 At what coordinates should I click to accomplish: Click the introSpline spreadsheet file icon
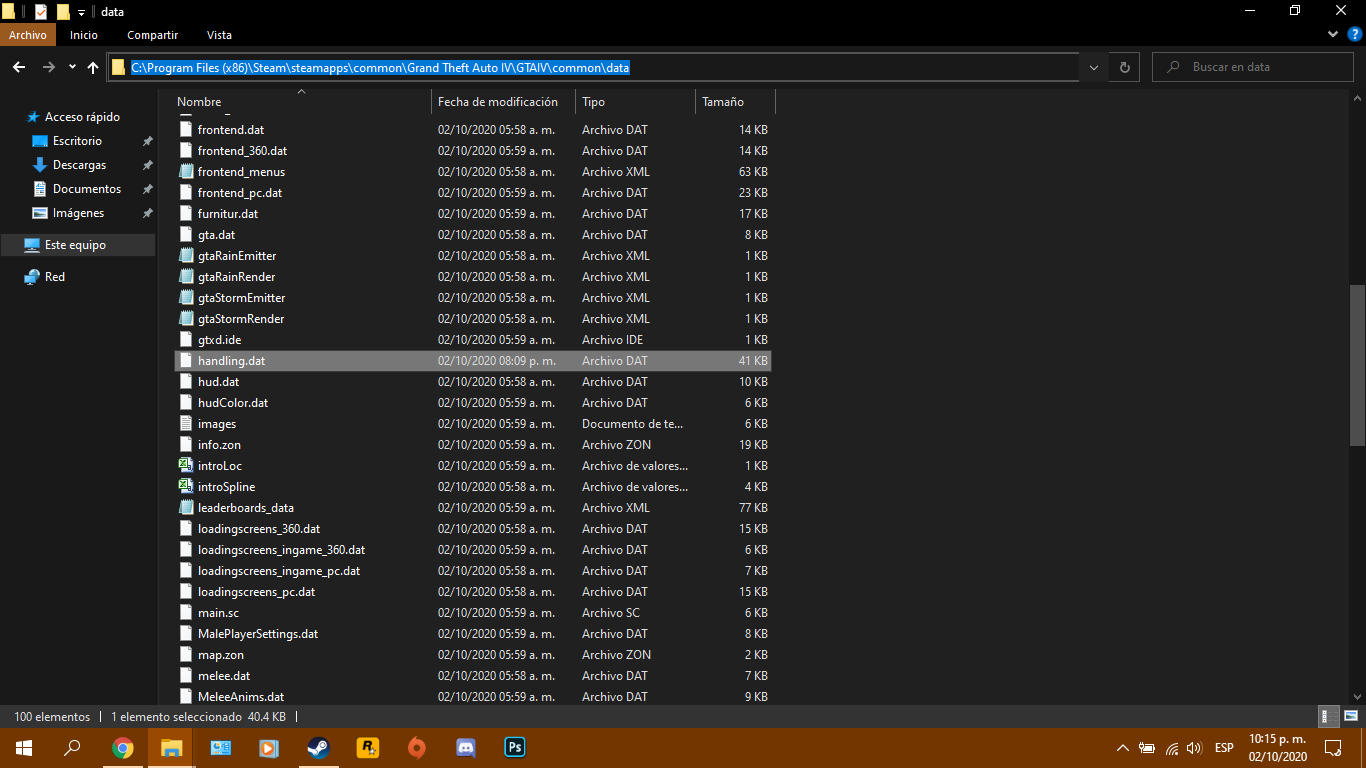coord(186,487)
